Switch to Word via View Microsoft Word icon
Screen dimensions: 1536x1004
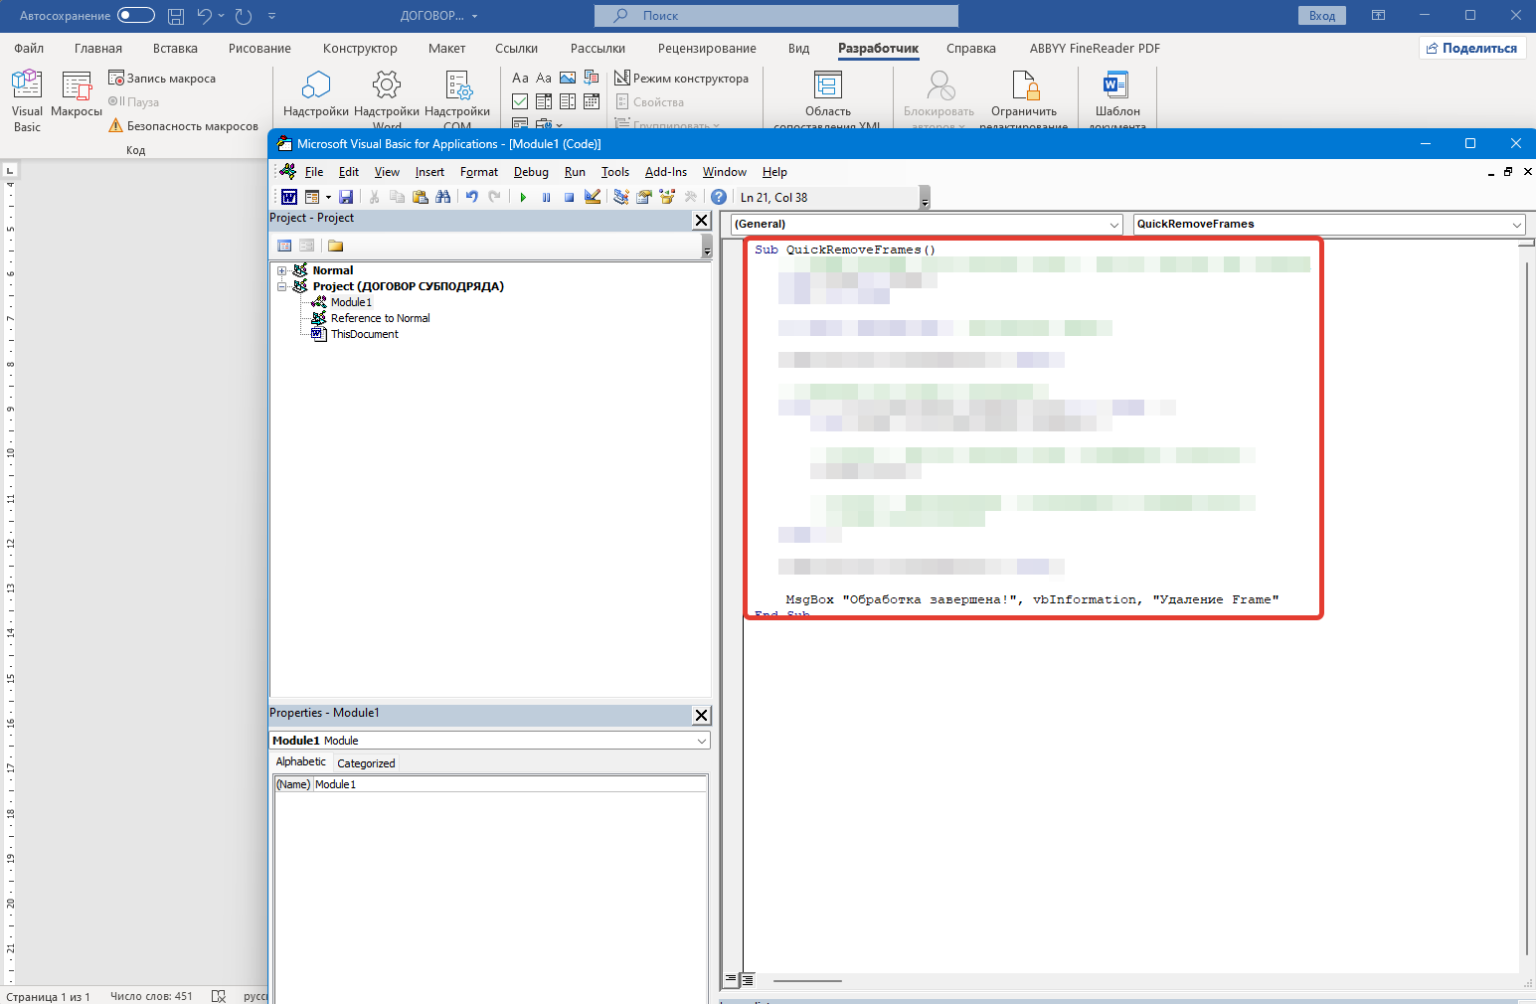click(289, 197)
